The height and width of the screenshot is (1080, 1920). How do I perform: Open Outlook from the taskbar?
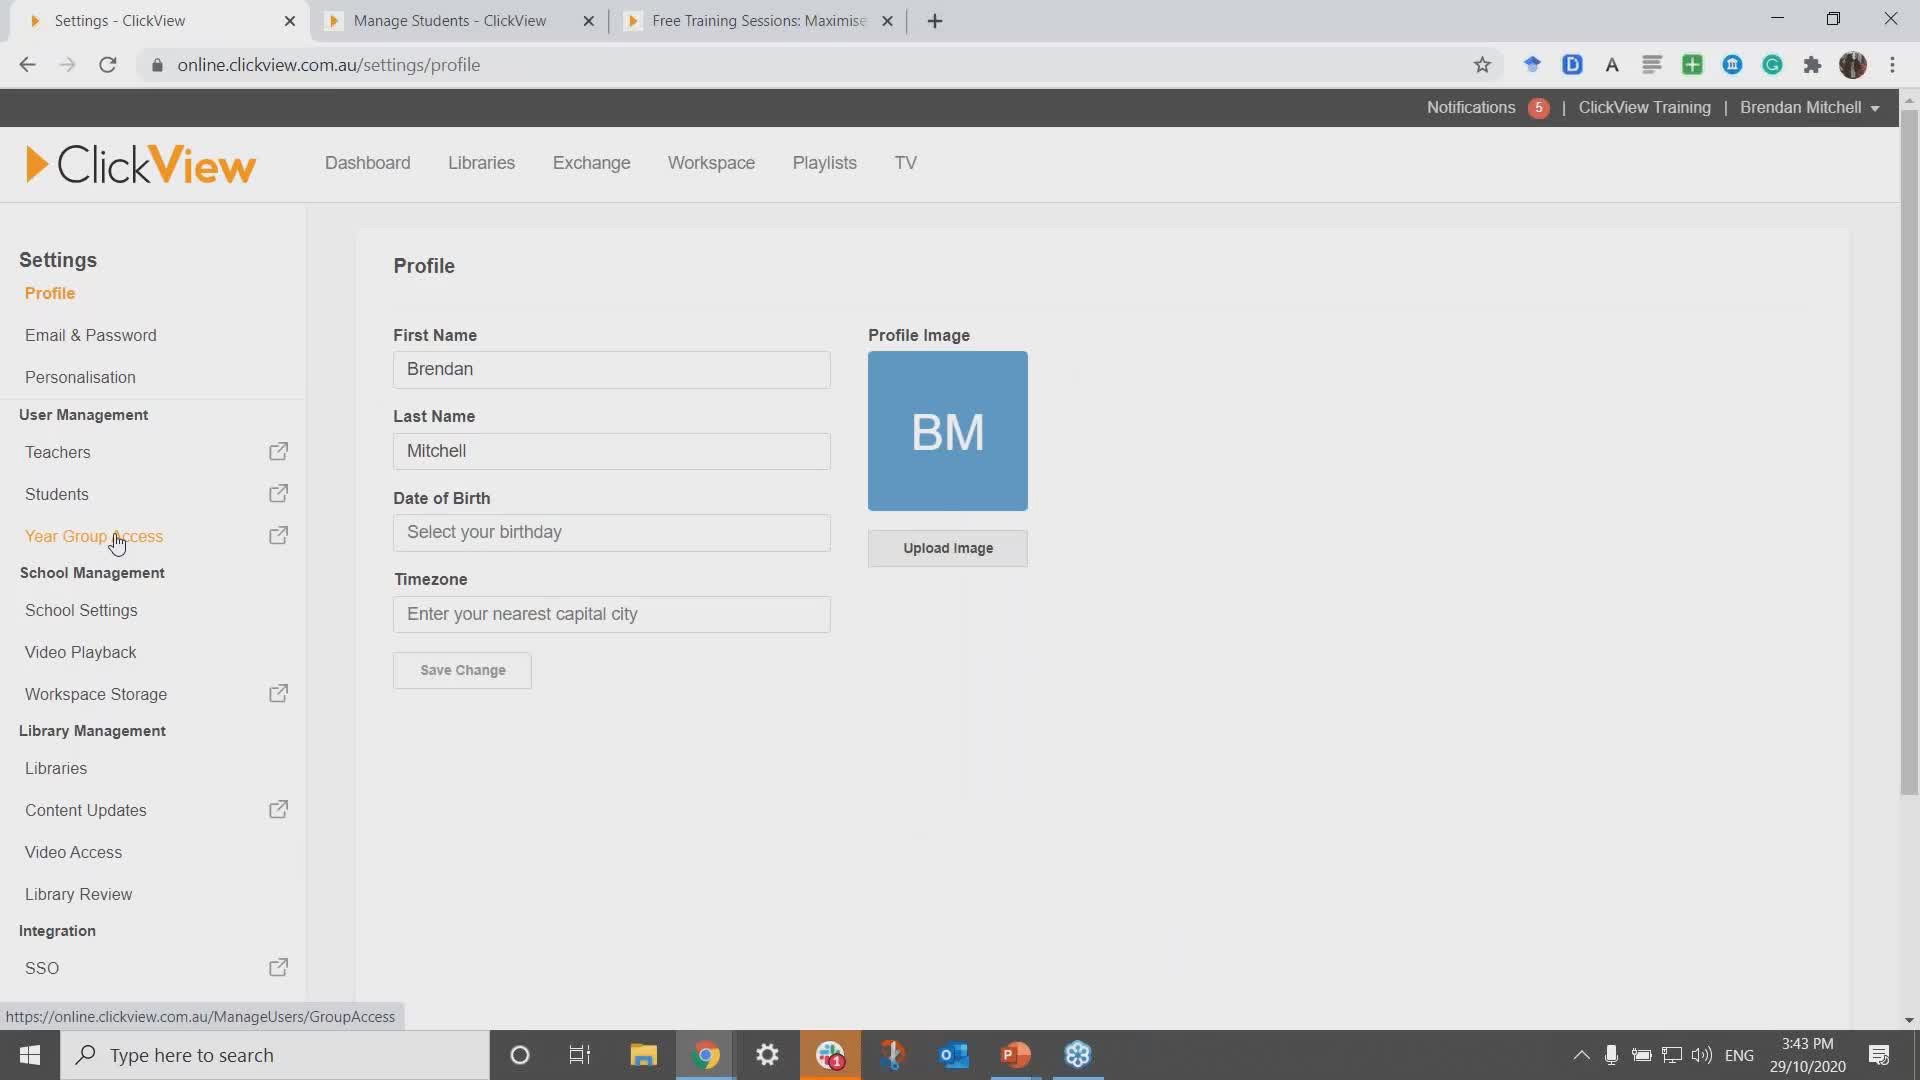tap(954, 1055)
